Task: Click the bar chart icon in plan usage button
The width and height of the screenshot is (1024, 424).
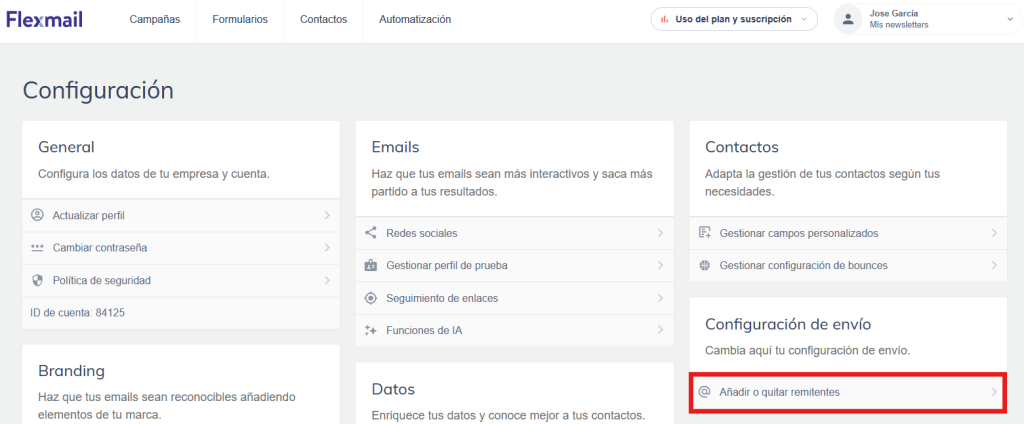Action: click(x=664, y=20)
